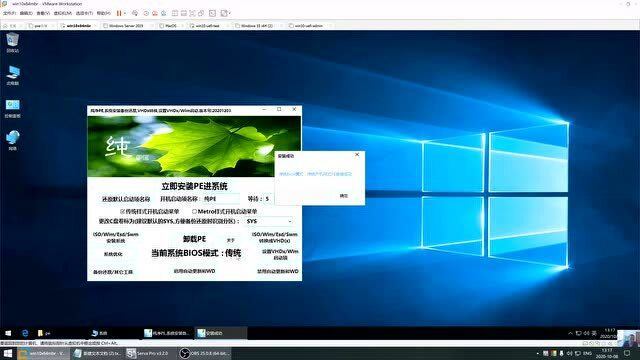This screenshot has width=640, height=360.
Task: Close the 安装成功 dialog with X
Action: pyautogui.click(x=357, y=155)
